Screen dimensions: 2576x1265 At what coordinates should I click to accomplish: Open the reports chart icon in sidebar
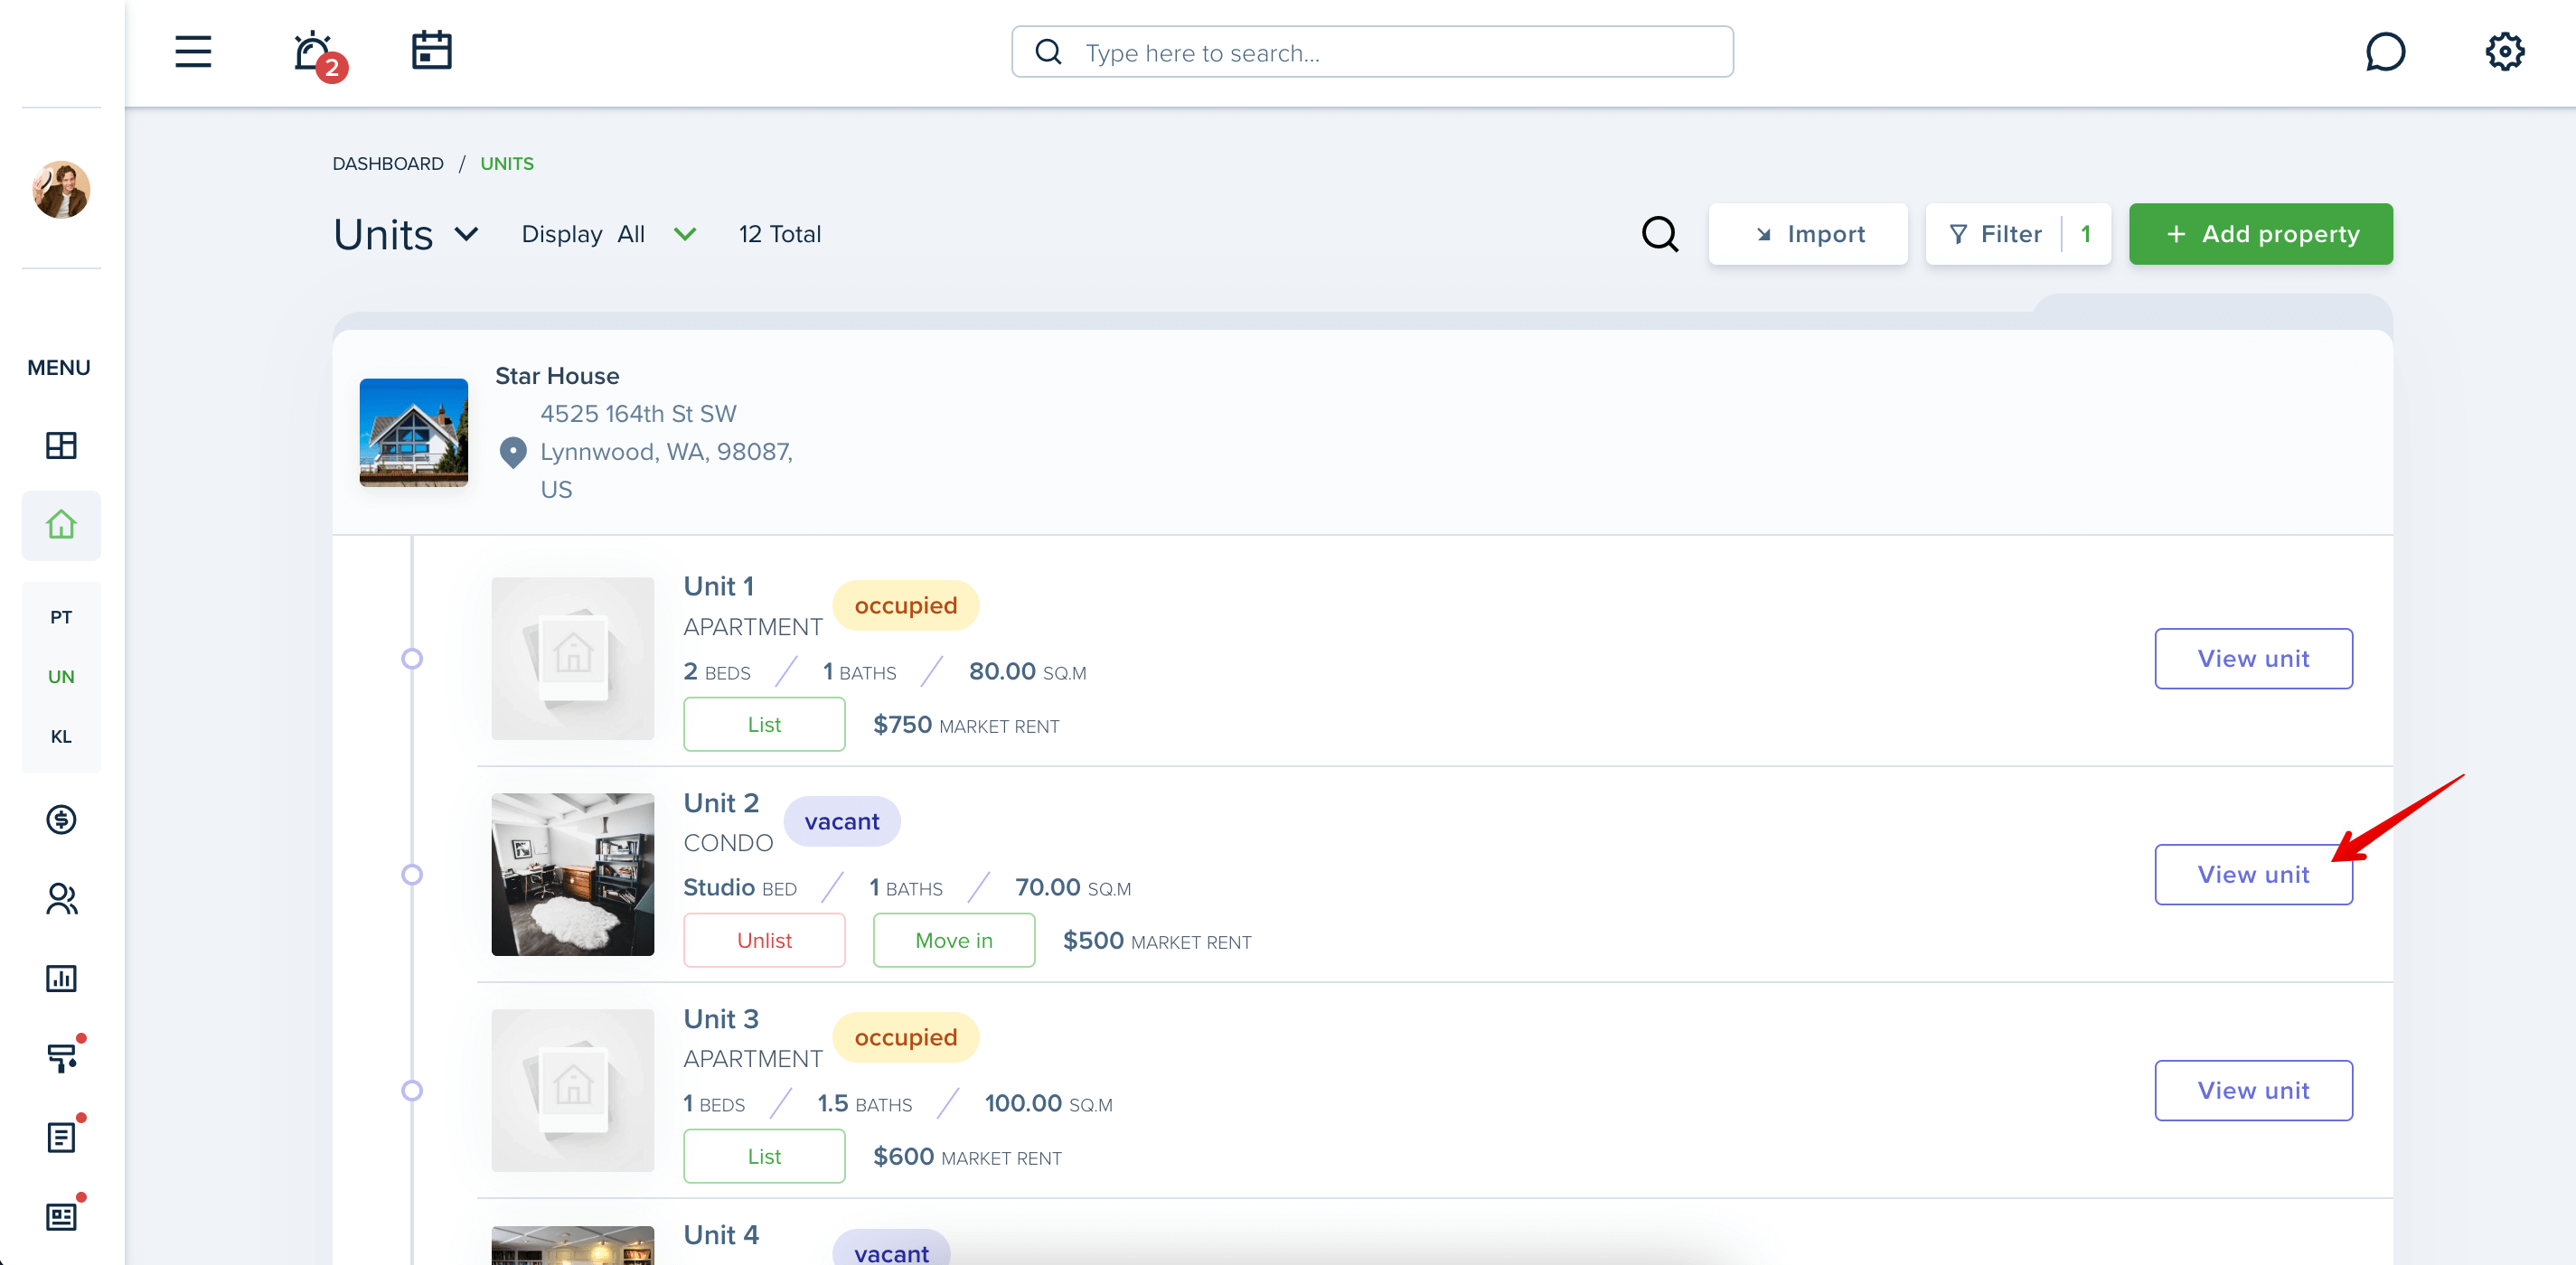click(61, 978)
